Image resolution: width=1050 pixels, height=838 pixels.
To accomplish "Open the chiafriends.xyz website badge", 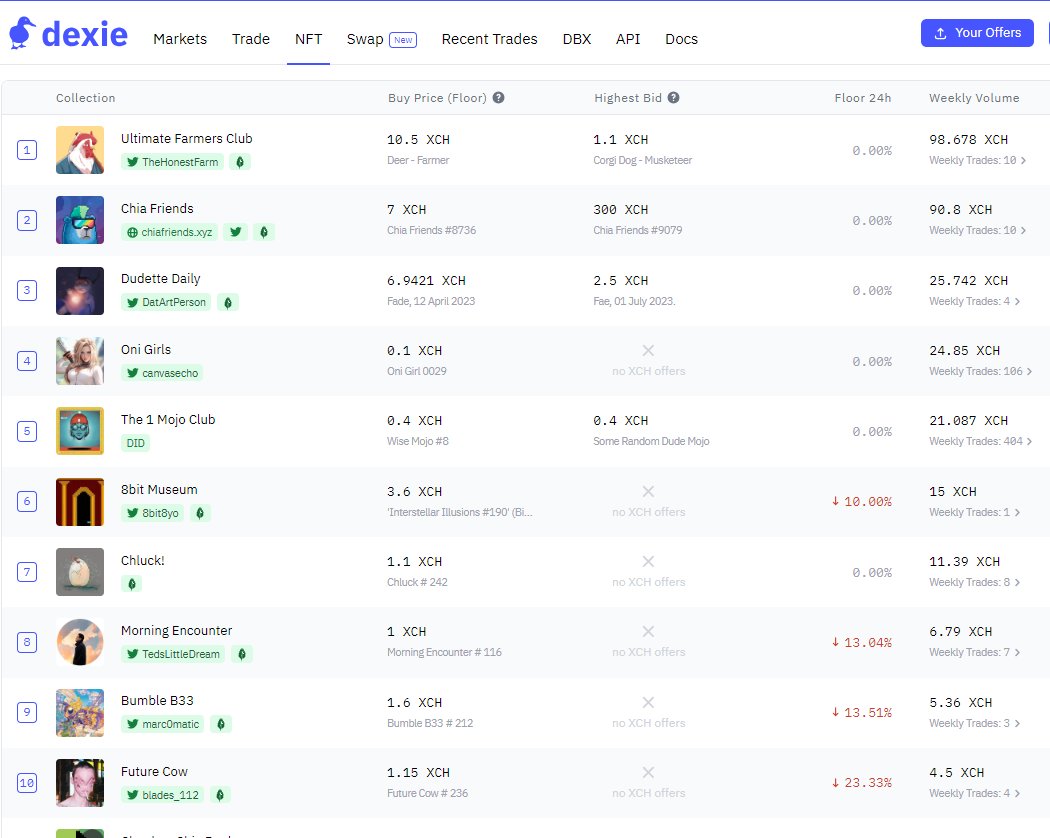I will 169,232.
